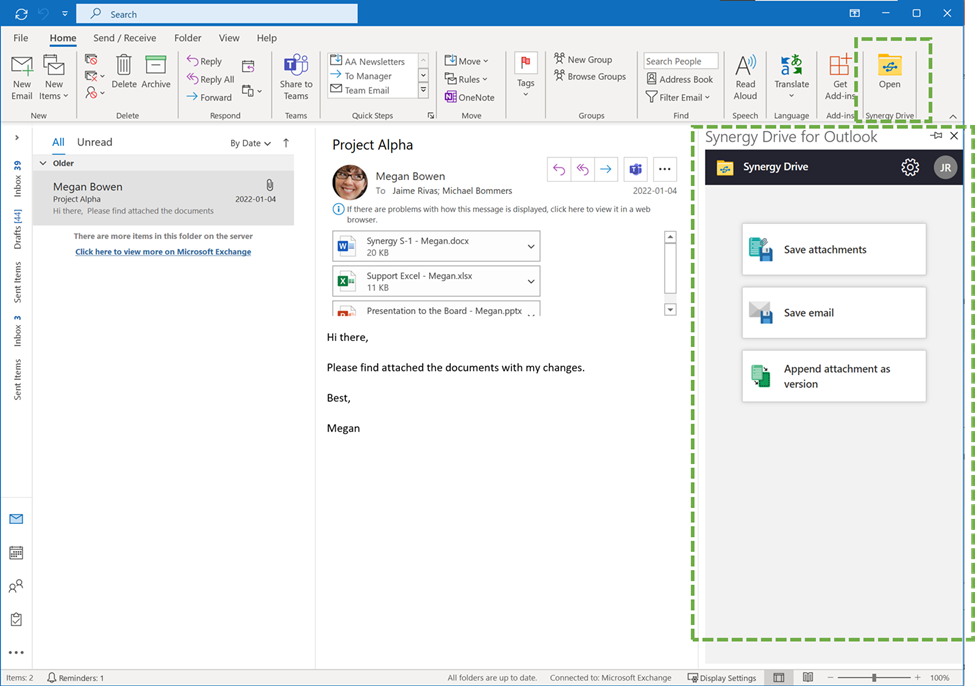The image size is (975, 686).
Task: Pin the Synergy Drive pane
Action: (936, 136)
